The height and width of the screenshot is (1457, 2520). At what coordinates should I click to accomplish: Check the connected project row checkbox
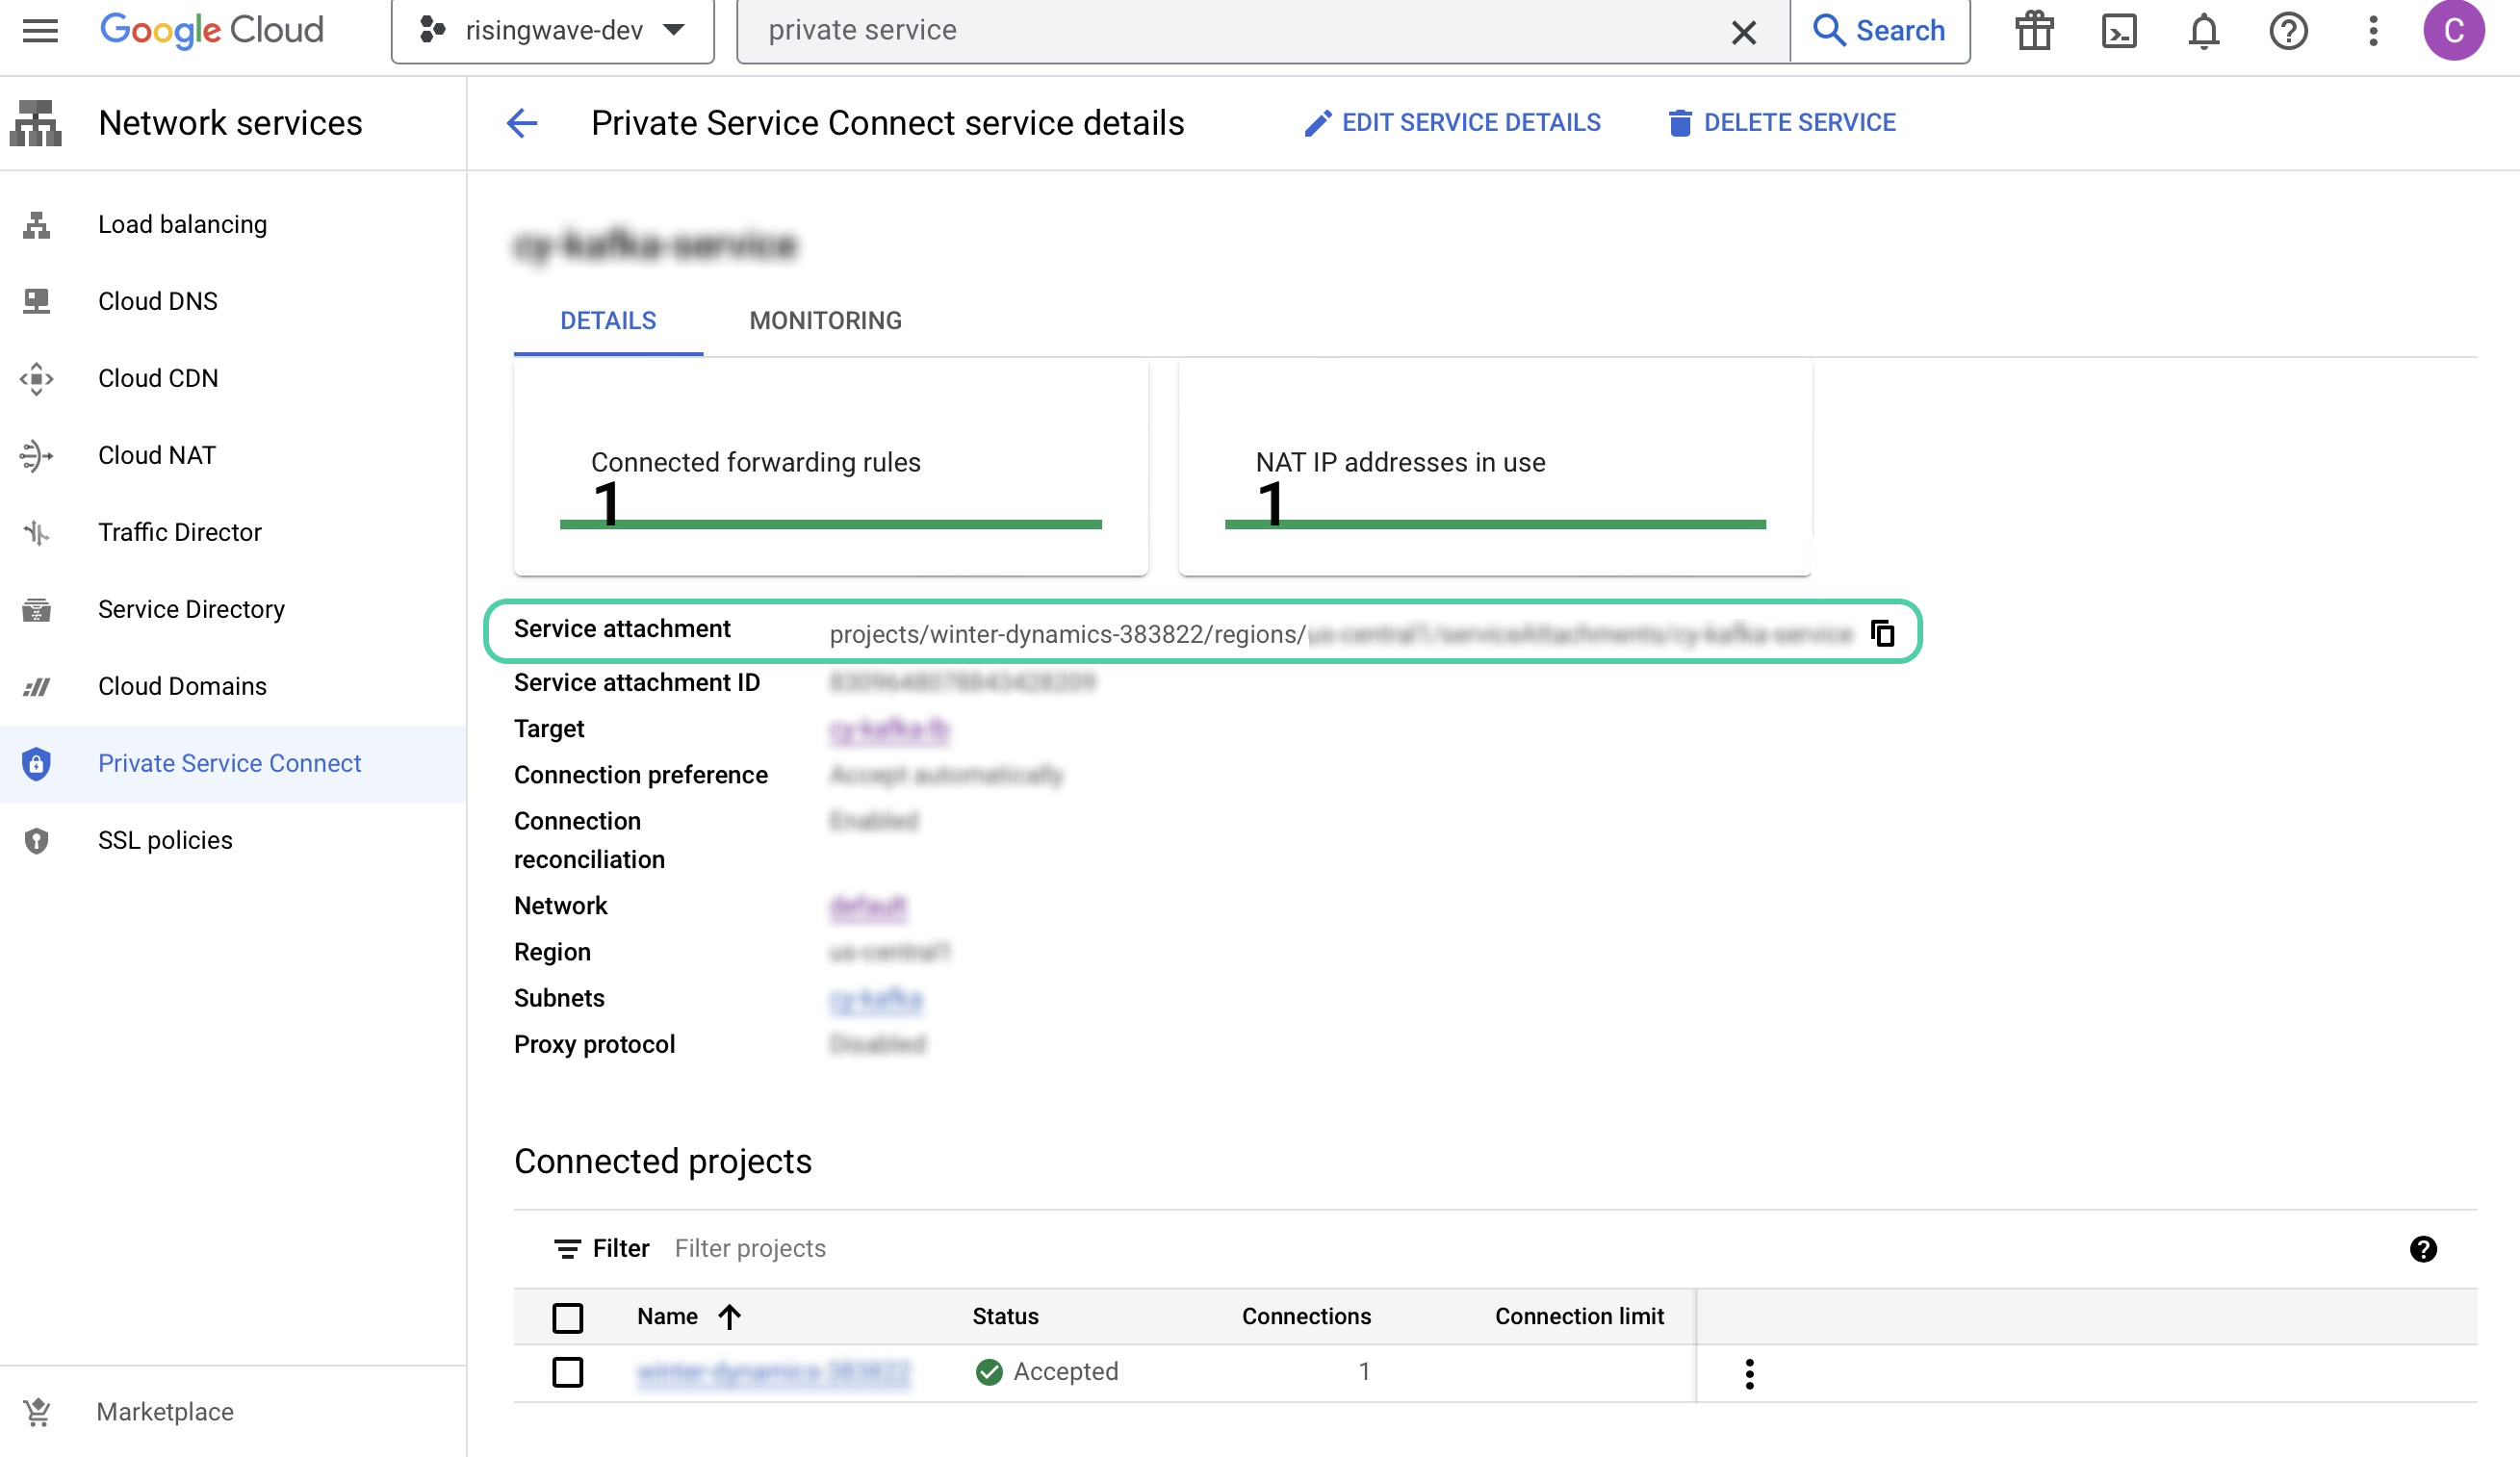pos(568,1371)
